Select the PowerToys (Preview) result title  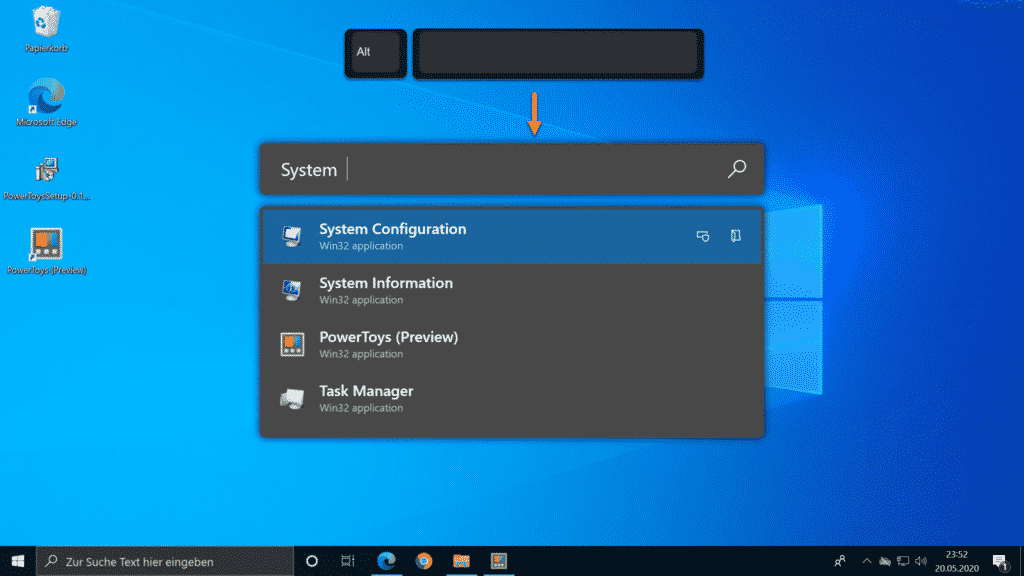pos(389,337)
